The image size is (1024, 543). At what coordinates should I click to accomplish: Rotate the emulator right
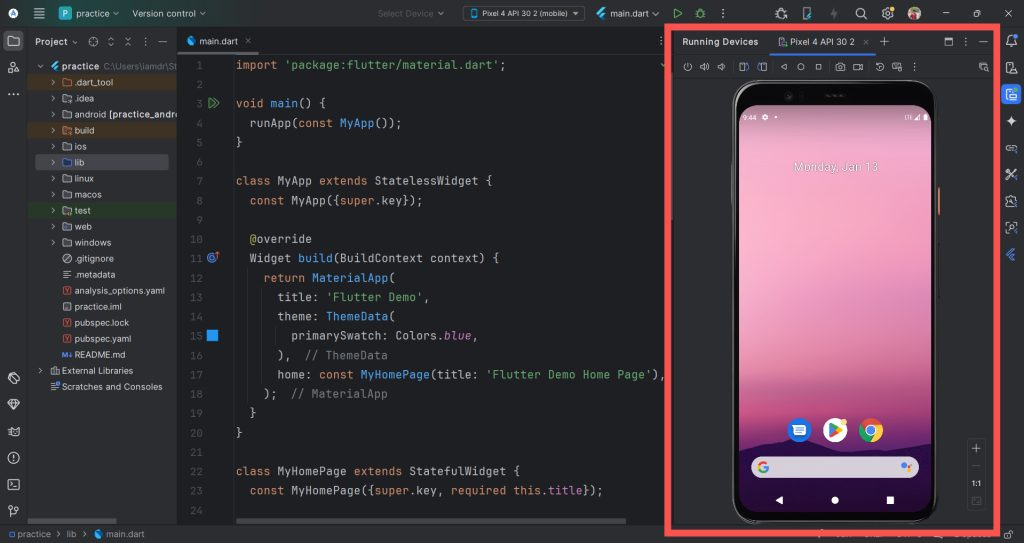click(x=762, y=67)
